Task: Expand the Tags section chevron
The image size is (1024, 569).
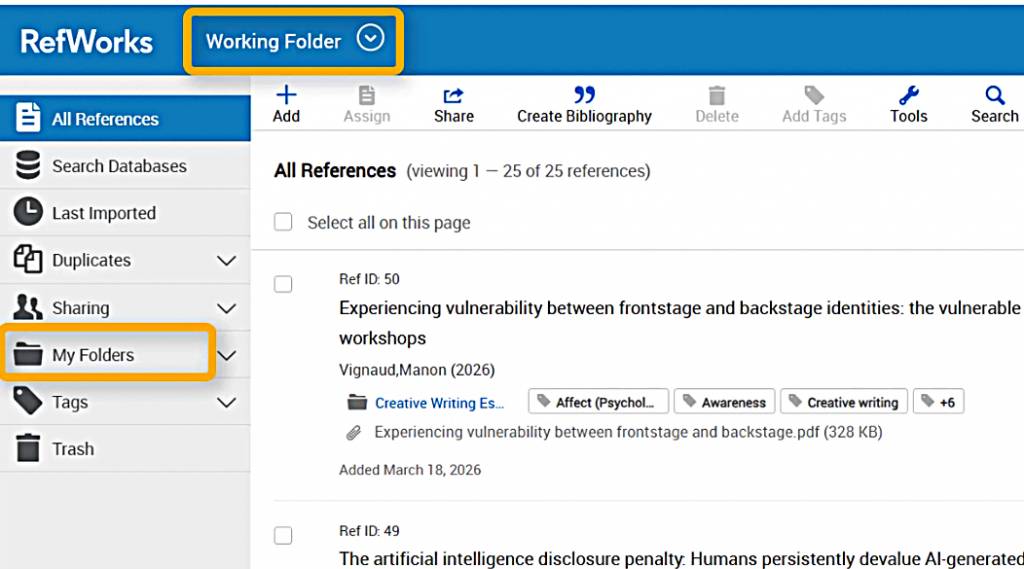Action: click(227, 402)
